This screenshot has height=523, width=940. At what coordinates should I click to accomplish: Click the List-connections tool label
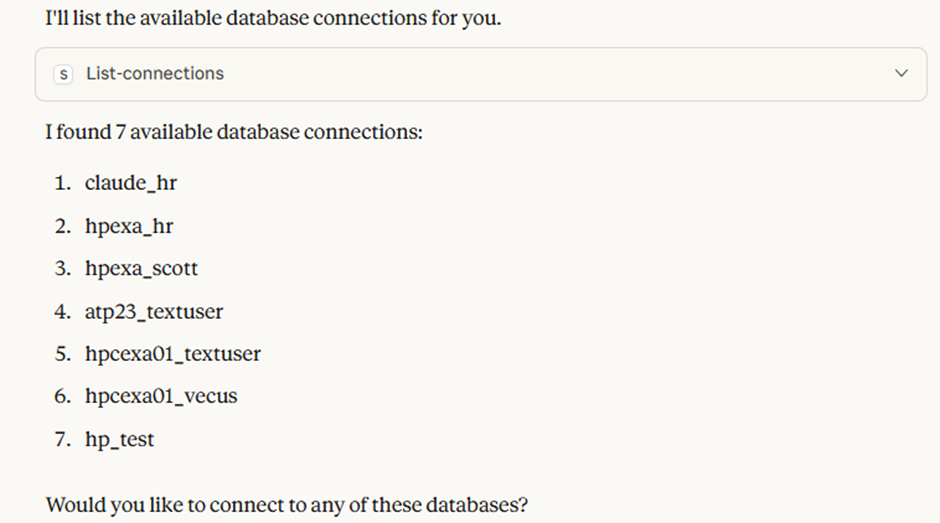tap(155, 74)
